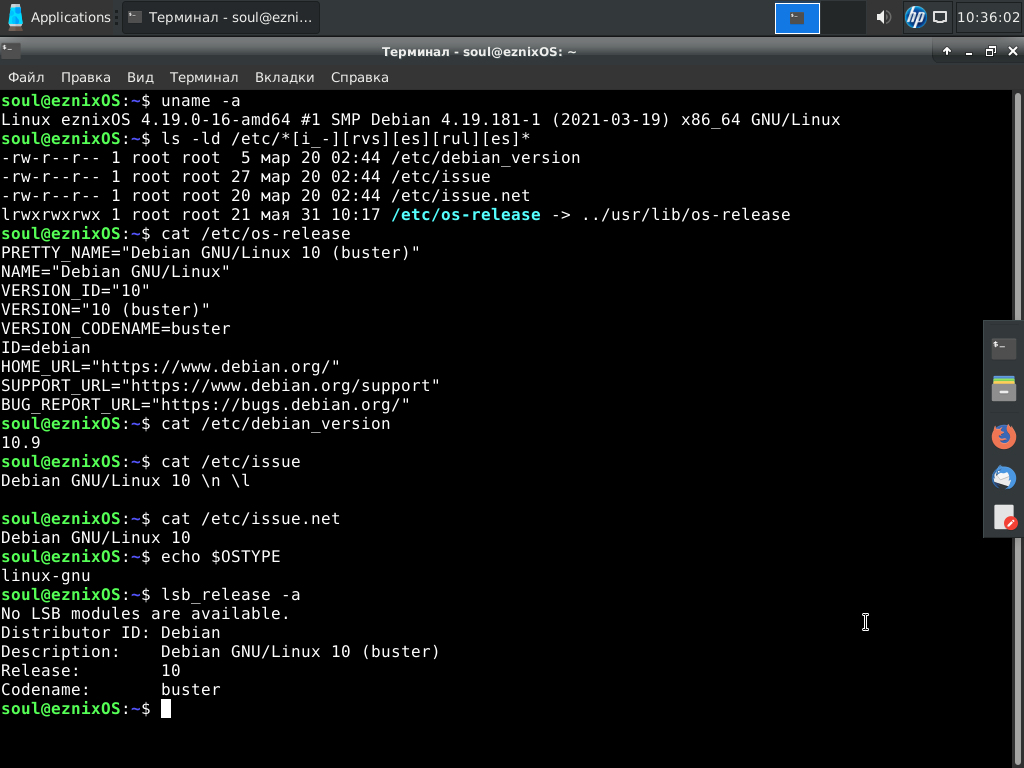1024x768 pixels.
Task: Click the HP tray icon
Action: 915,18
